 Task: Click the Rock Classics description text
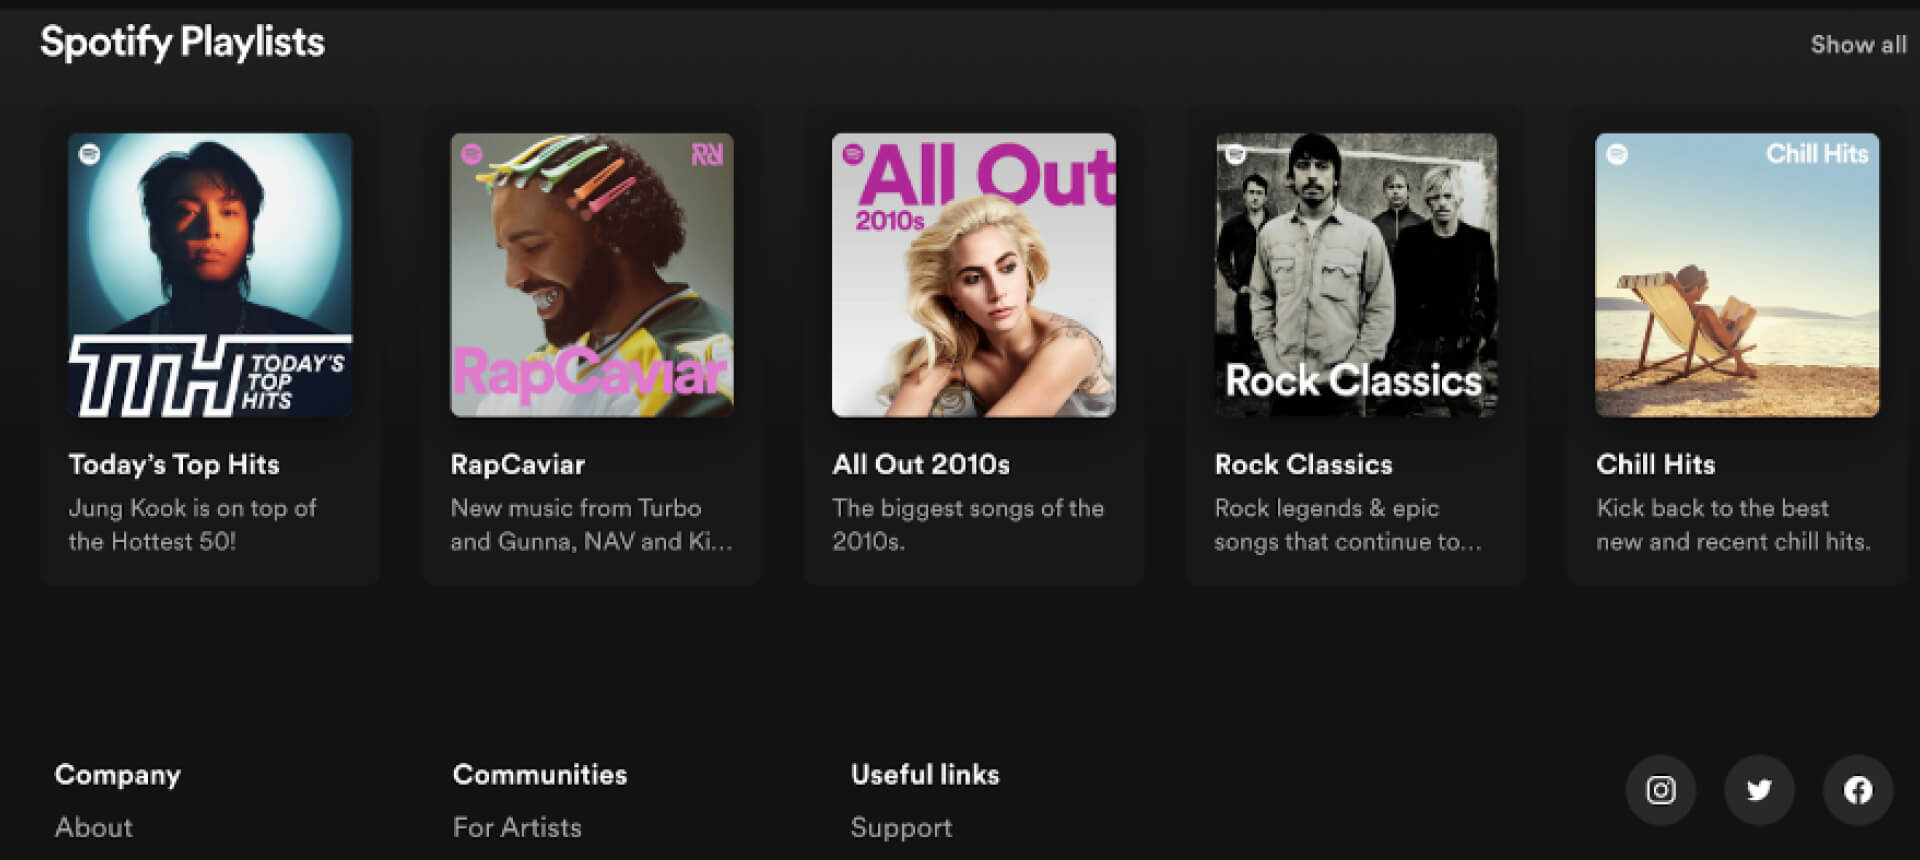coord(1346,525)
